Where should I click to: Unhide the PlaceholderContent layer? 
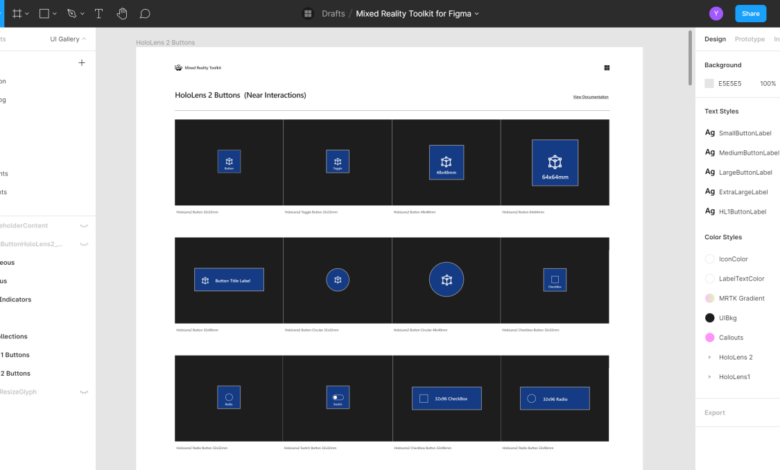[x=84, y=225]
